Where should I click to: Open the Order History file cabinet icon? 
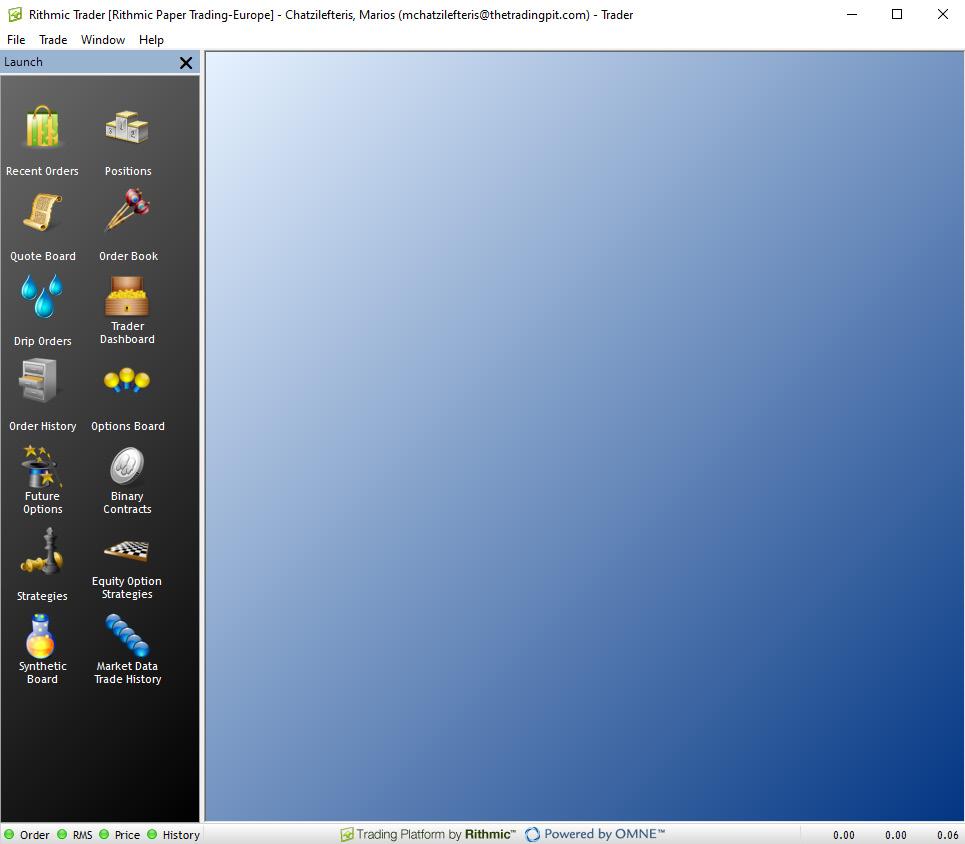point(38,380)
